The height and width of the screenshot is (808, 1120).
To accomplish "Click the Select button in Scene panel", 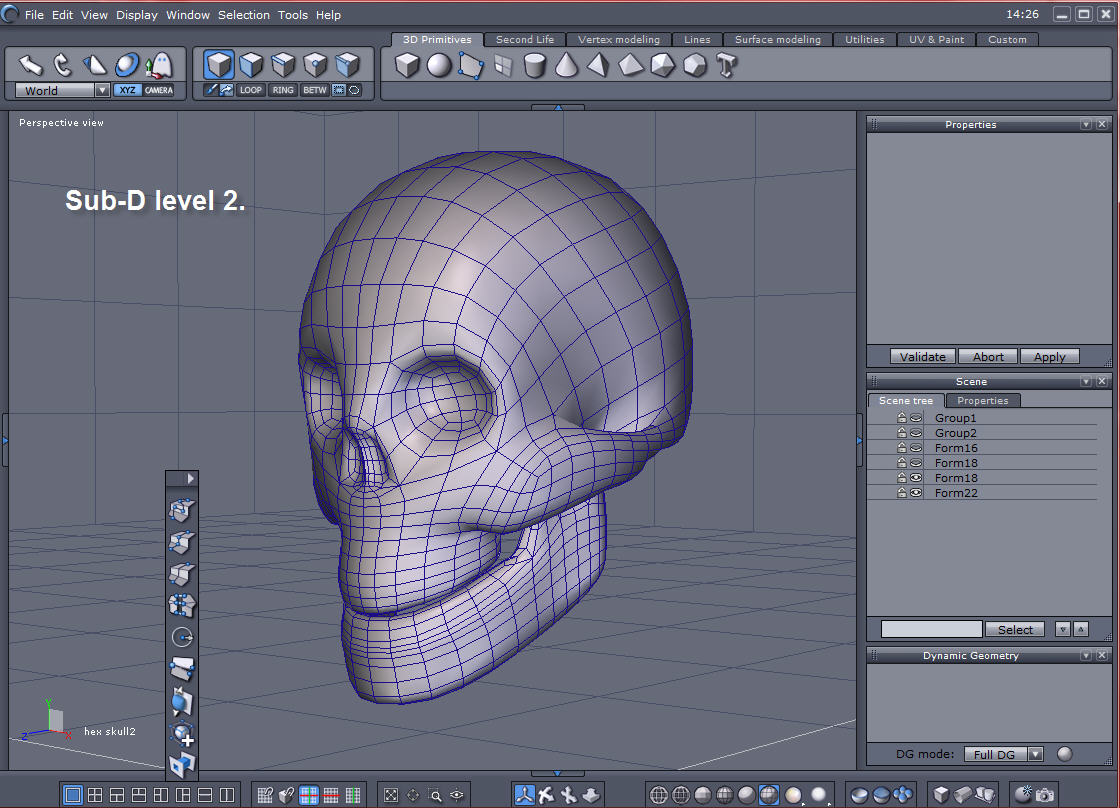I will 1015,629.
